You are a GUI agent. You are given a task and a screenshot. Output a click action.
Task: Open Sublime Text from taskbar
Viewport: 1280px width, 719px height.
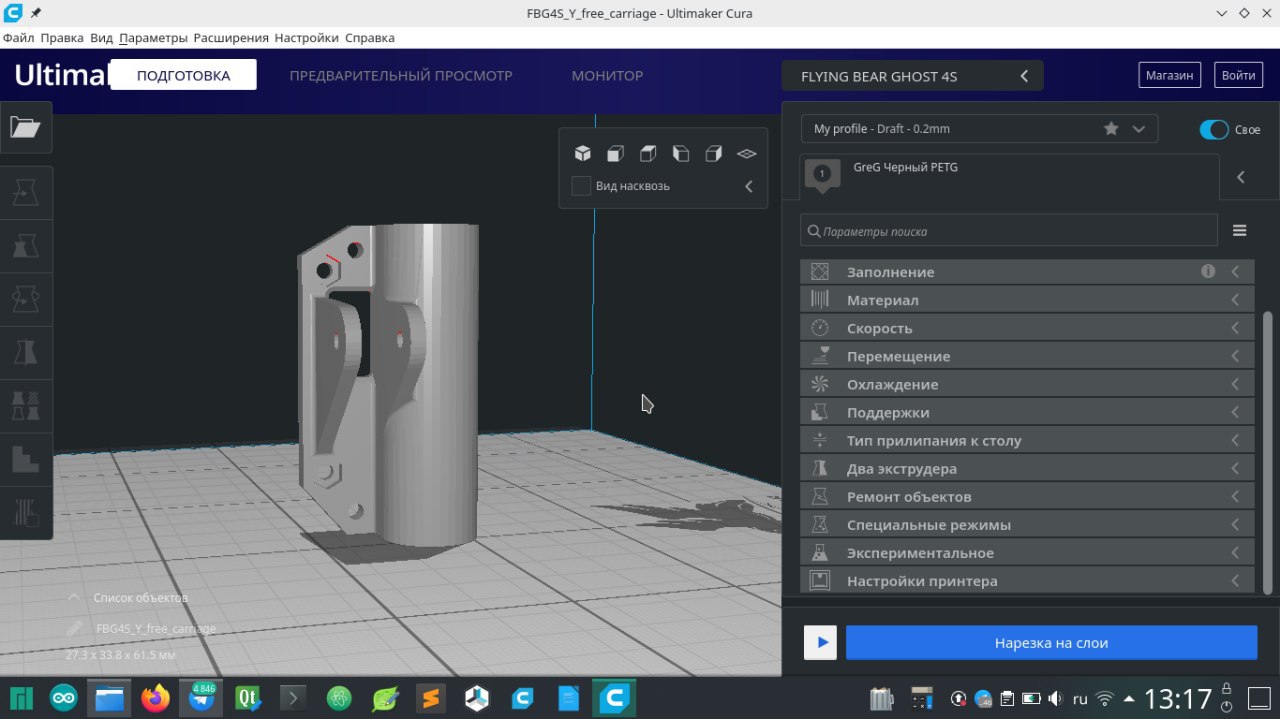pos(431,698)
